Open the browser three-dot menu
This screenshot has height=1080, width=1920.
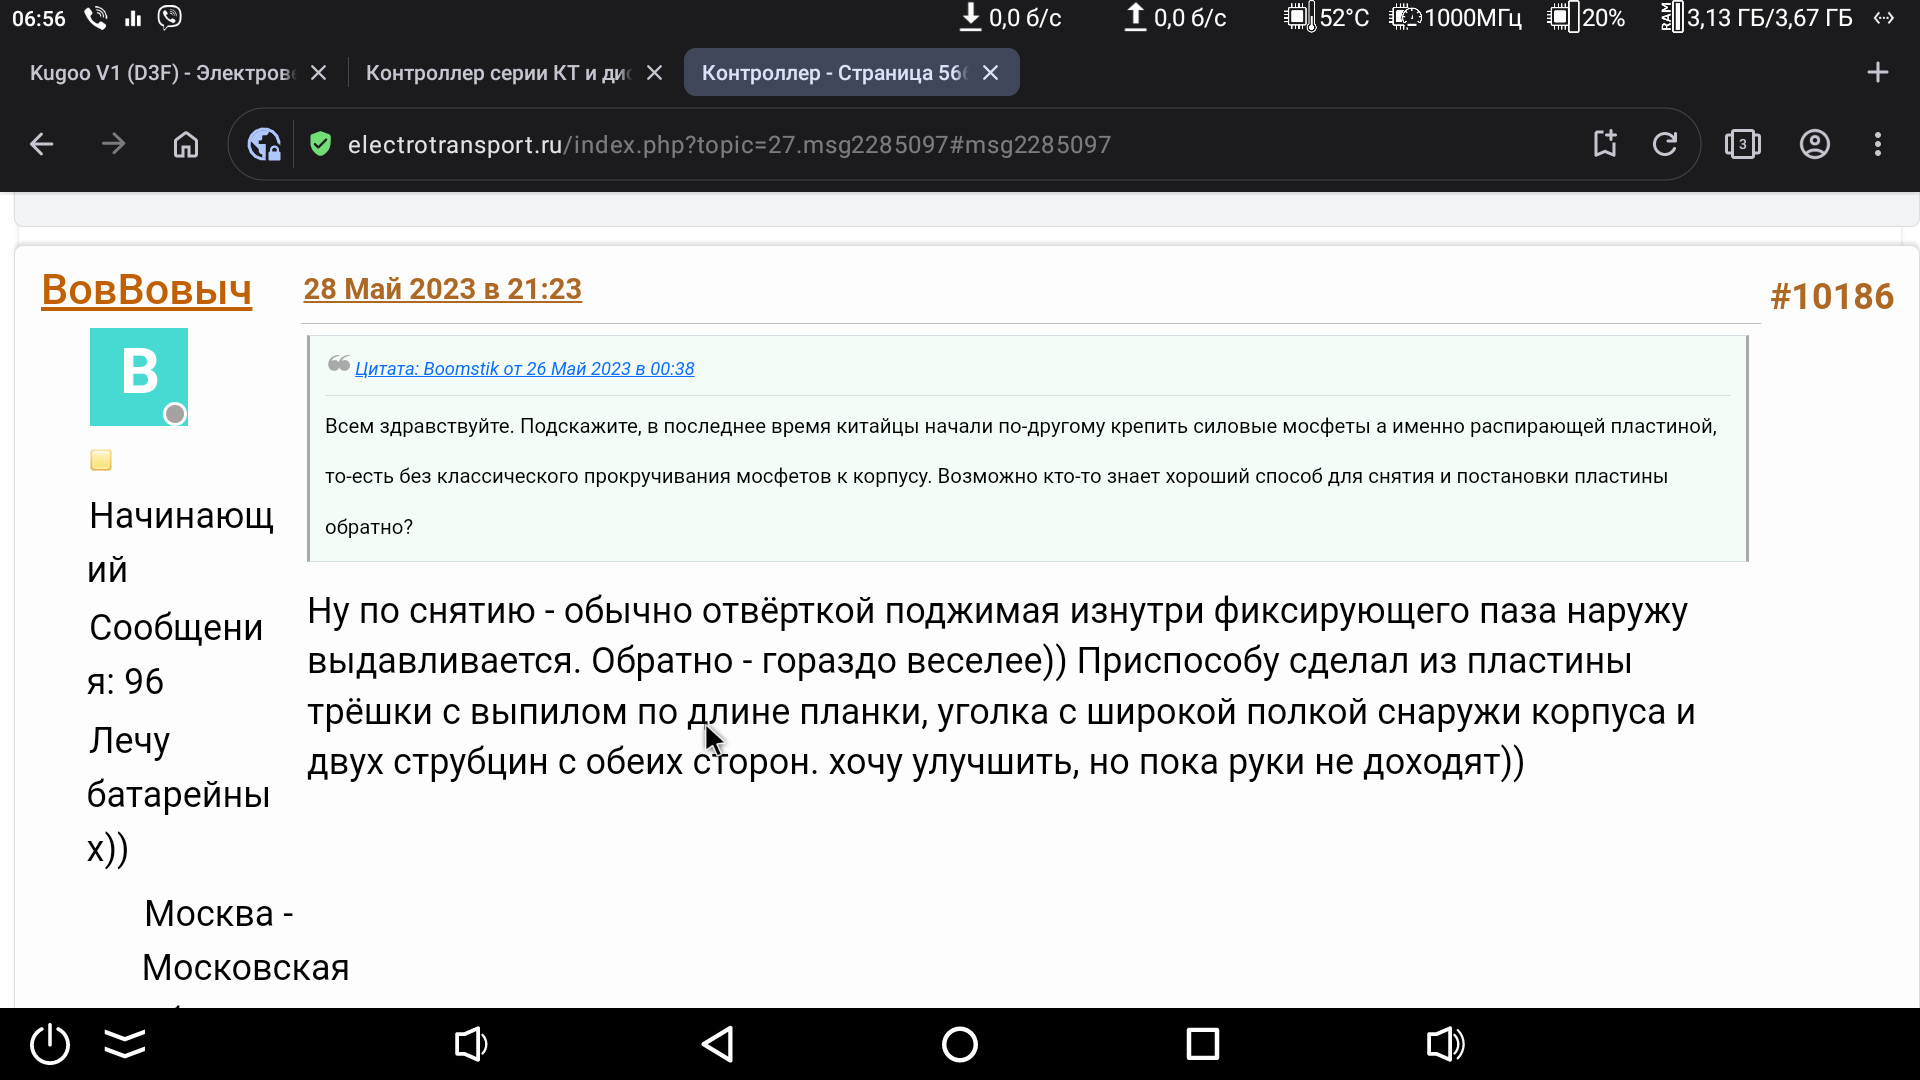(x=1878, y=144)
